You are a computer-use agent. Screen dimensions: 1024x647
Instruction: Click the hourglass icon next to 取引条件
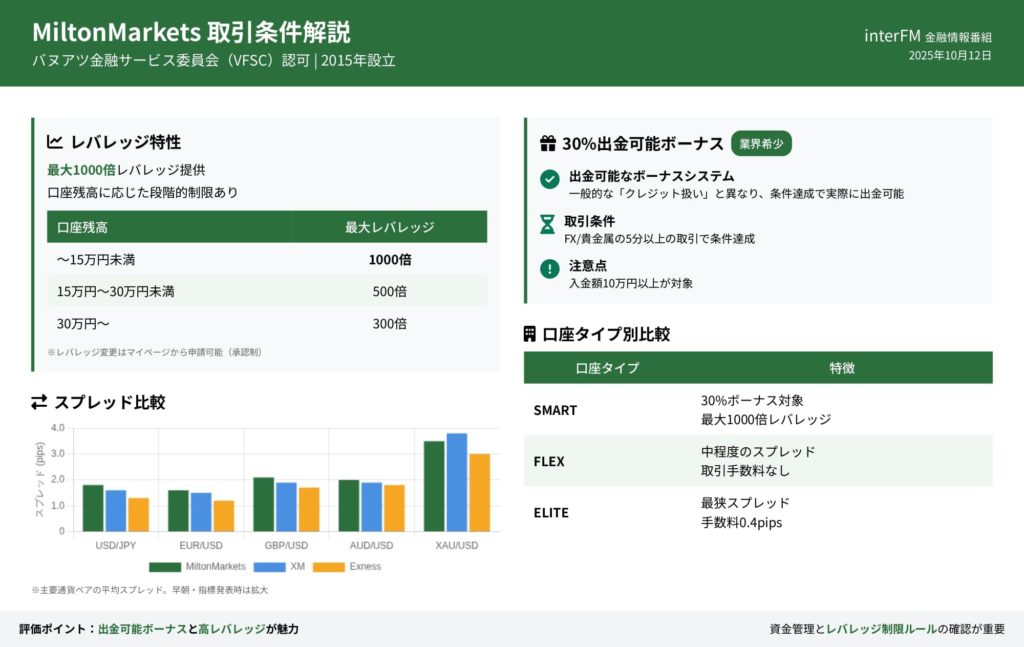tap(548, 224)
